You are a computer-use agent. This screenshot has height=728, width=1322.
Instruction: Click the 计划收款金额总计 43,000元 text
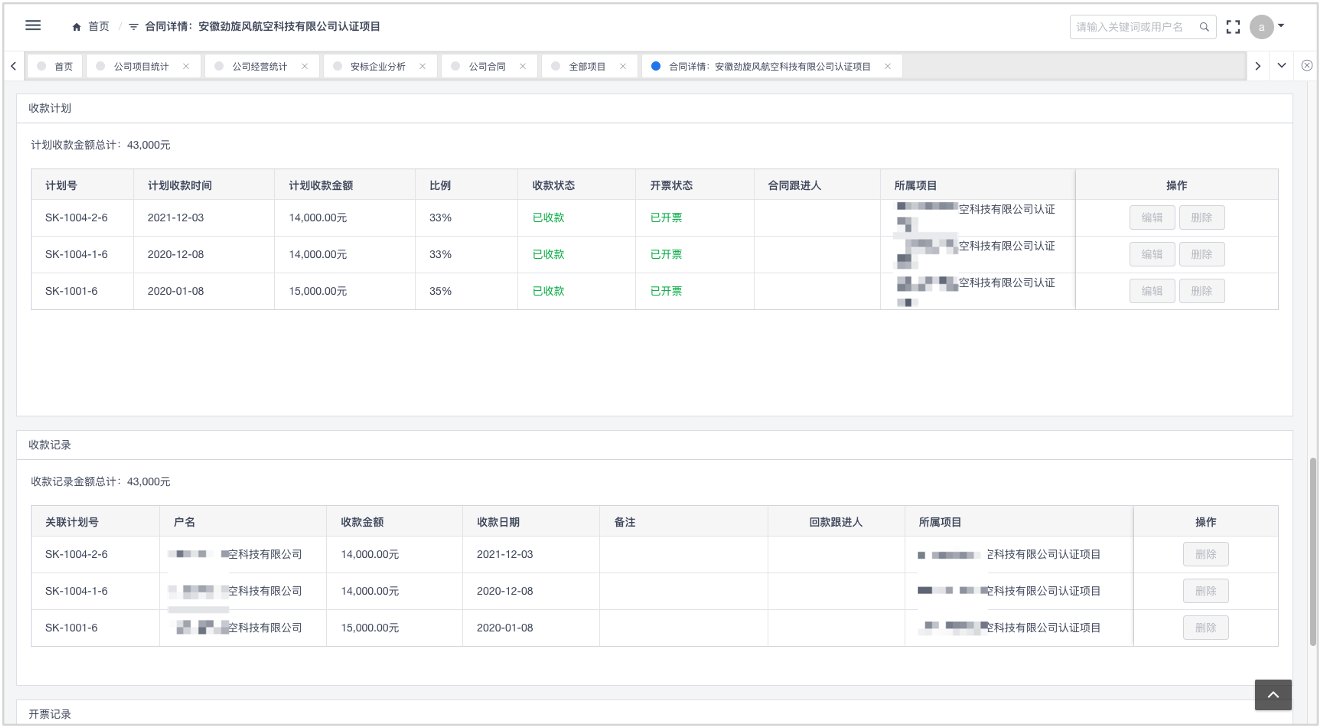point(101,145)
